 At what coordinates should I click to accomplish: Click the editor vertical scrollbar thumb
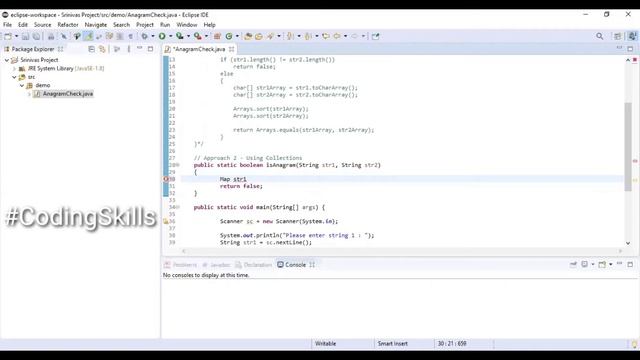628,147
